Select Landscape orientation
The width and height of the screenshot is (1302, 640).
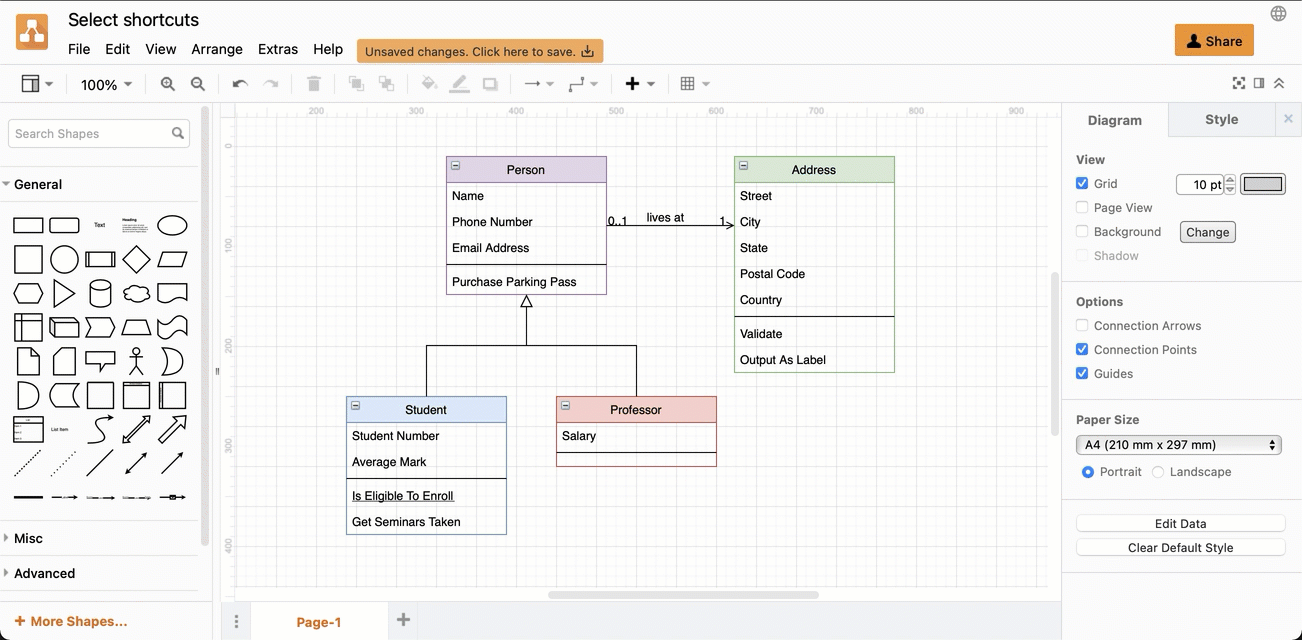[x=1158, y=472]
